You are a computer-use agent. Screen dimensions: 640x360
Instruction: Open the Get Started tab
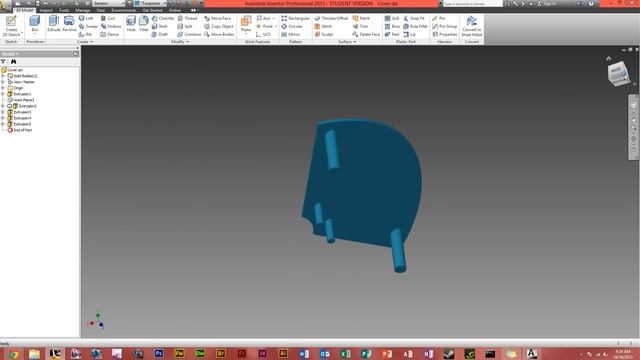coord(152,10)
